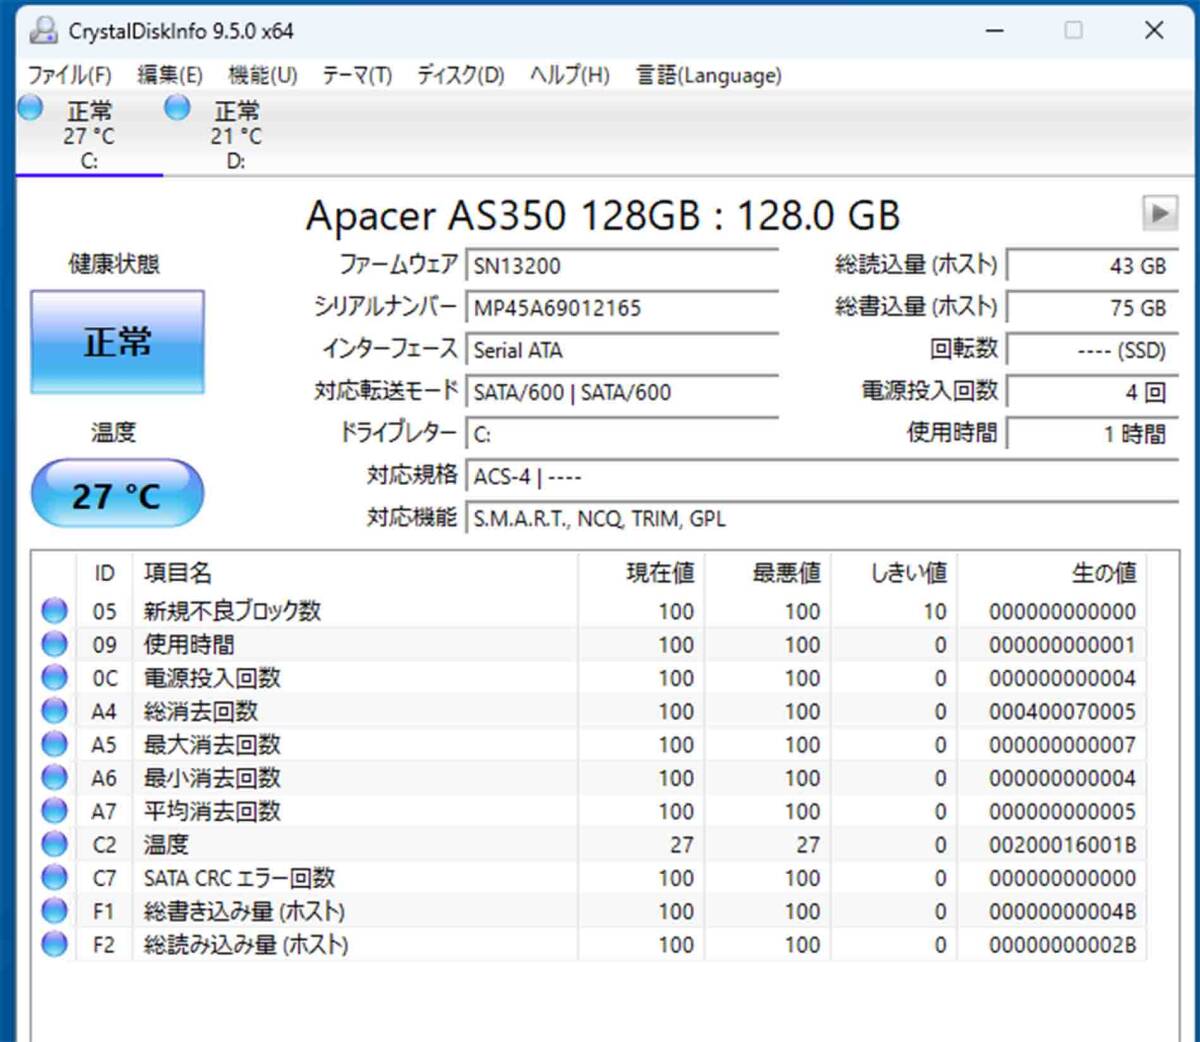1200x1042 pixels.
Task: Click the 最悪値 column header
Action: (x=767, y=573)
